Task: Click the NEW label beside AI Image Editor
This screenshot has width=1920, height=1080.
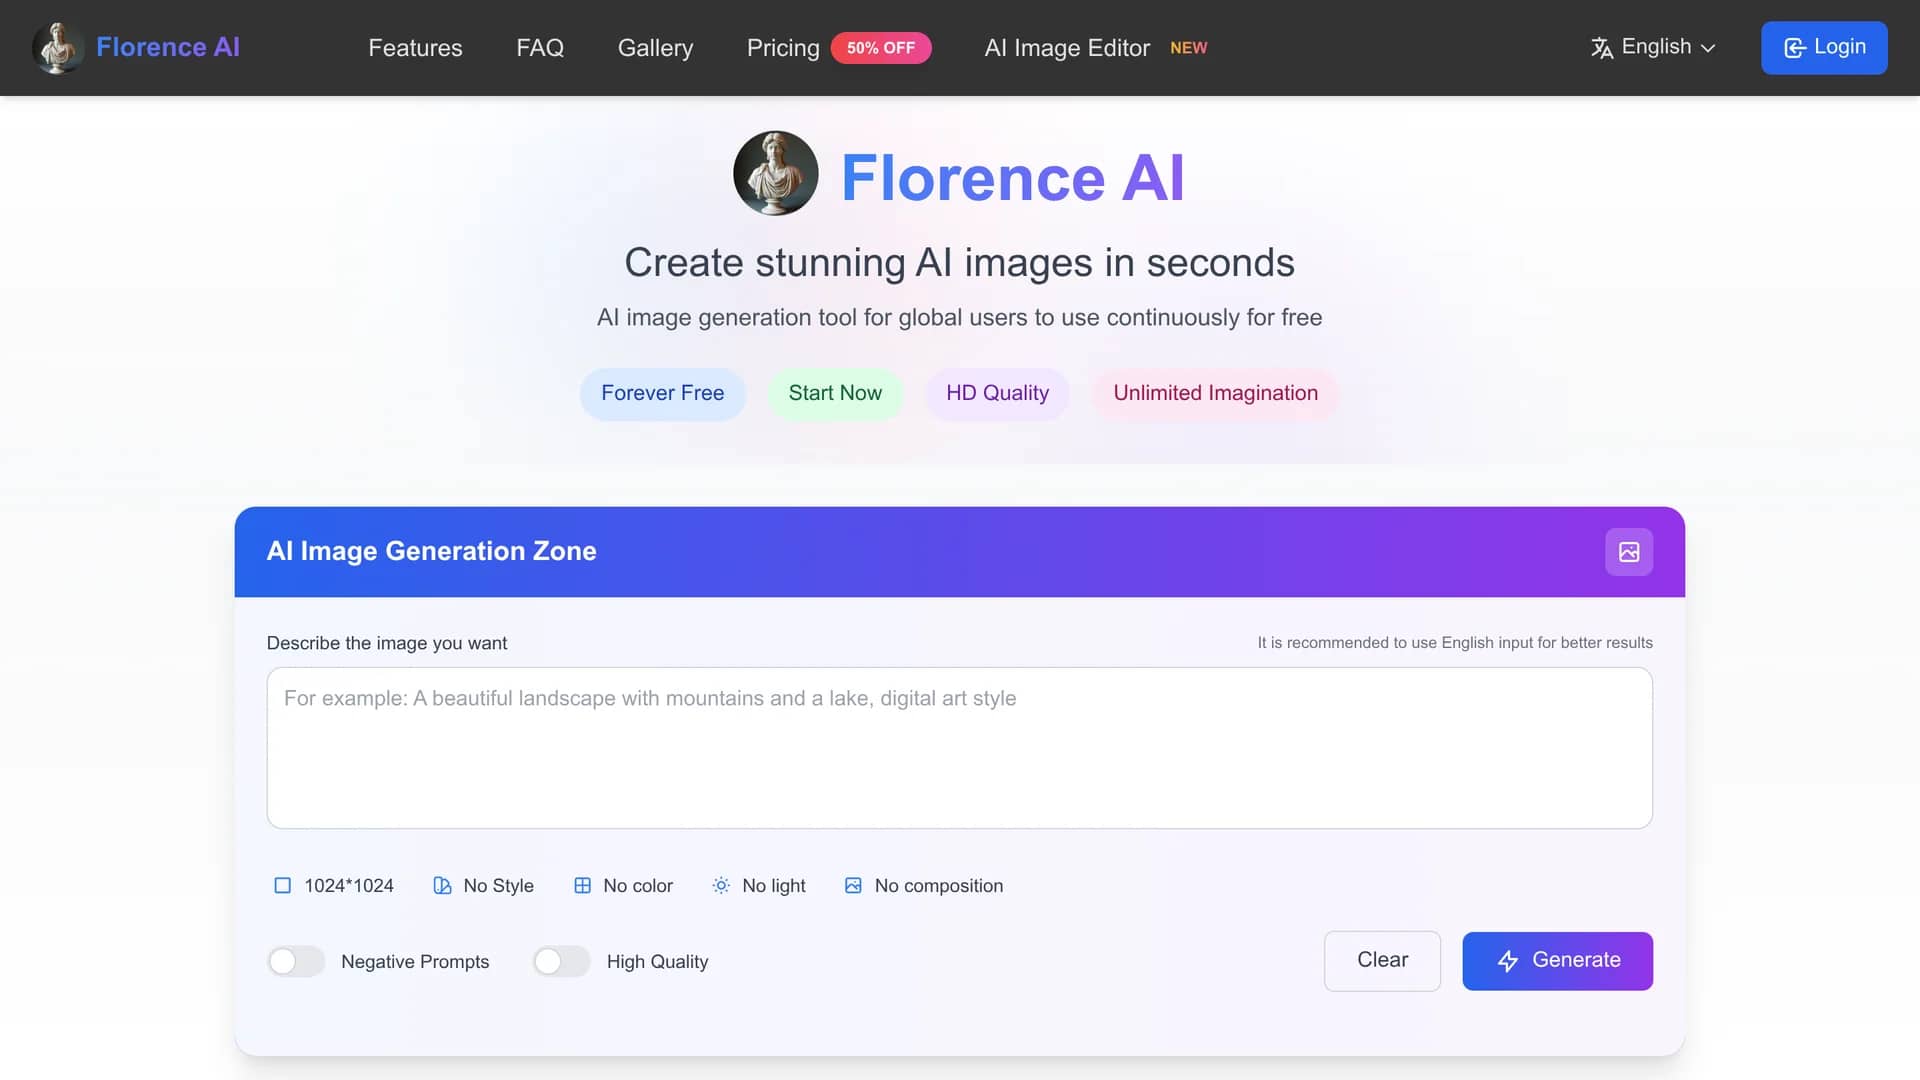Action: click(x=1189, y=48)
